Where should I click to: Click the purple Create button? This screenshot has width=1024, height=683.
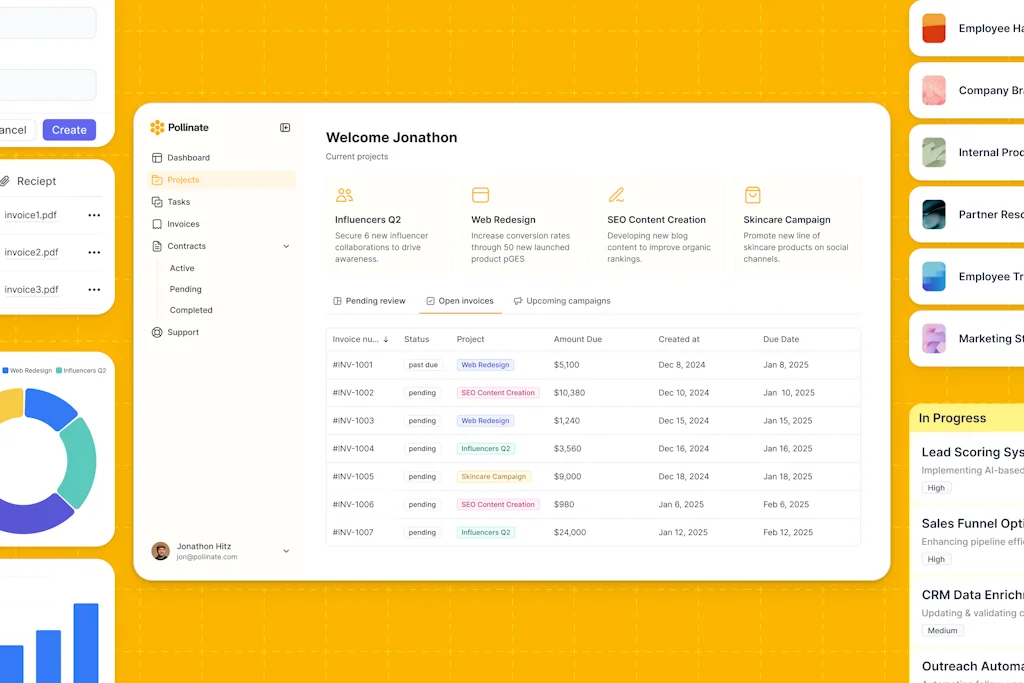point(69,130)
